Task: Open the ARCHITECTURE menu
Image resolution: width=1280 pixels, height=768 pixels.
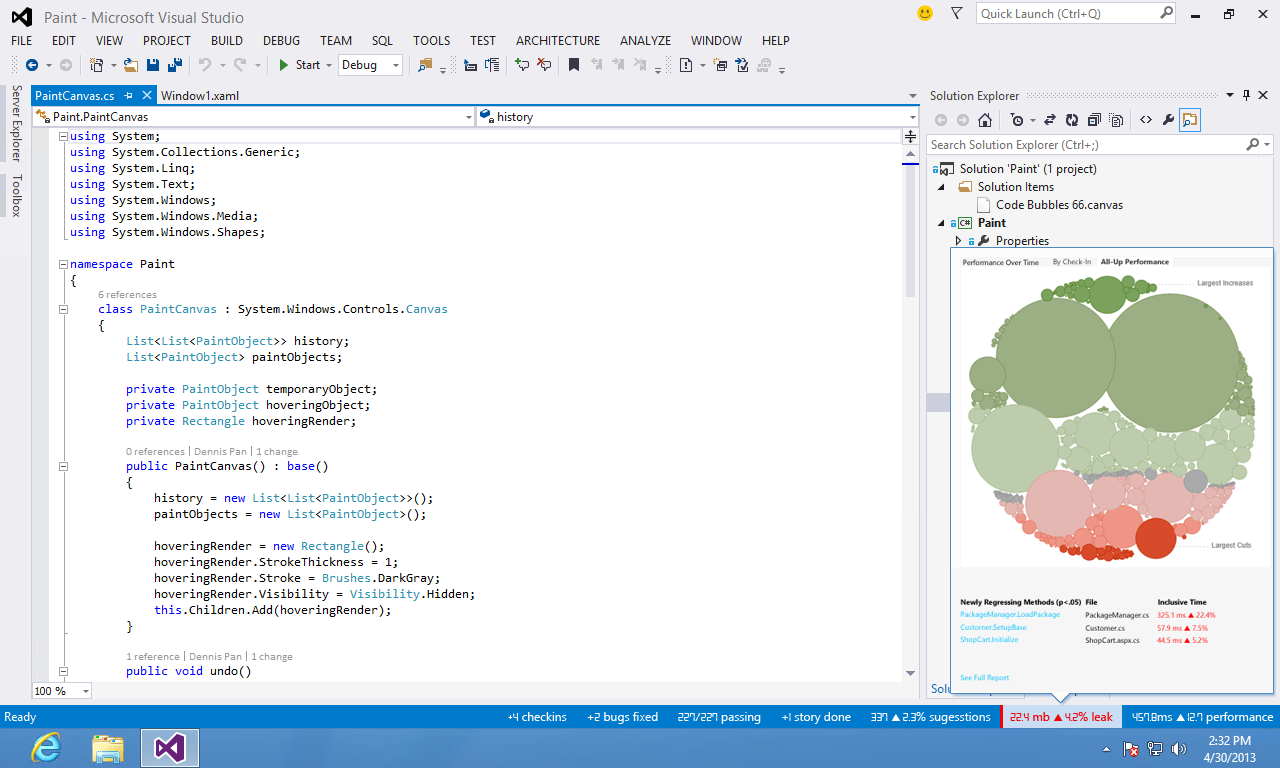Action: pos(558,41)
